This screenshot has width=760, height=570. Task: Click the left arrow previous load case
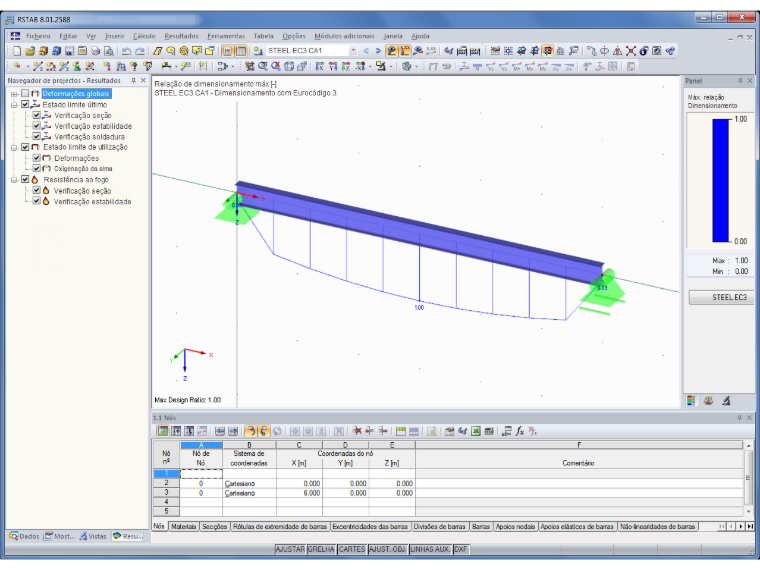[366, 50]
